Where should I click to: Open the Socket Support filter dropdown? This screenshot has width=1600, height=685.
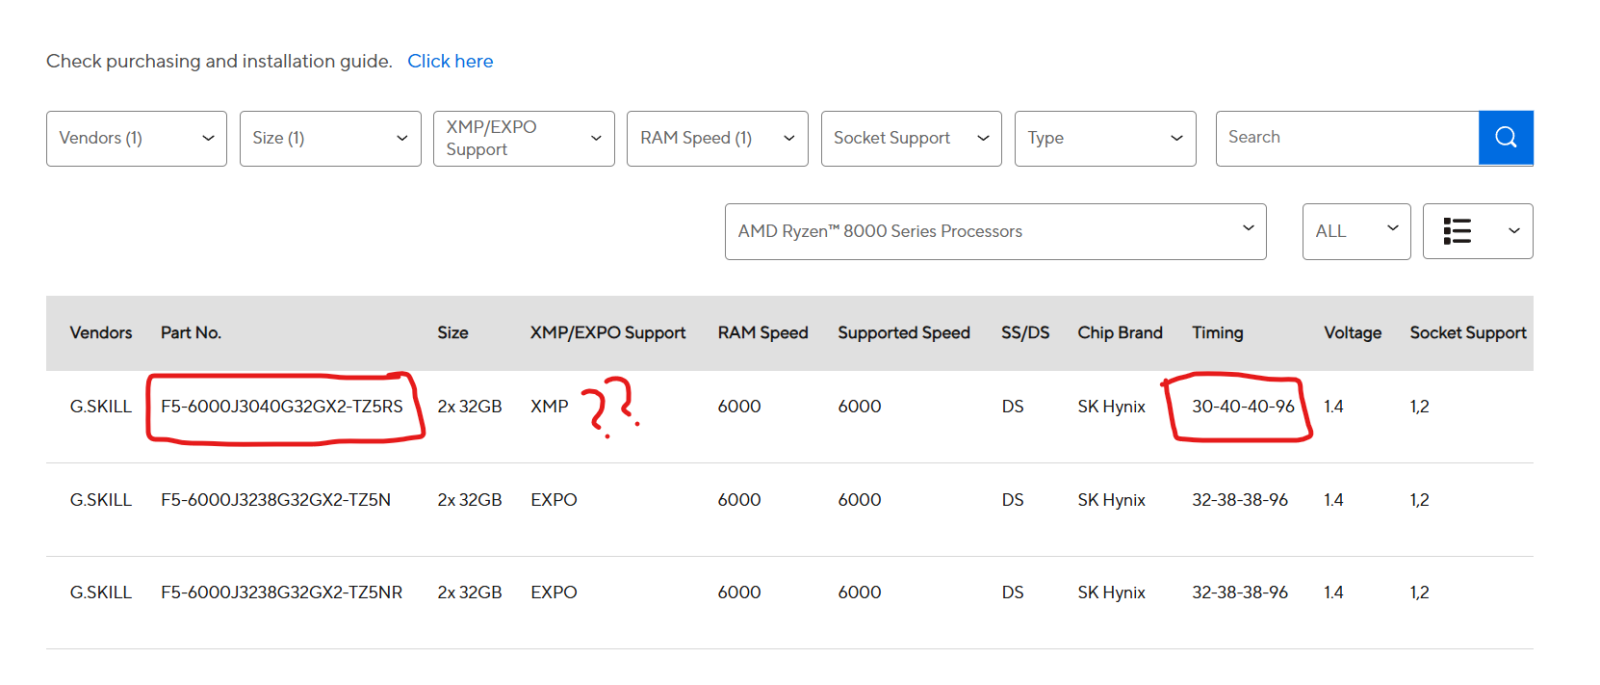click(911, 138)
